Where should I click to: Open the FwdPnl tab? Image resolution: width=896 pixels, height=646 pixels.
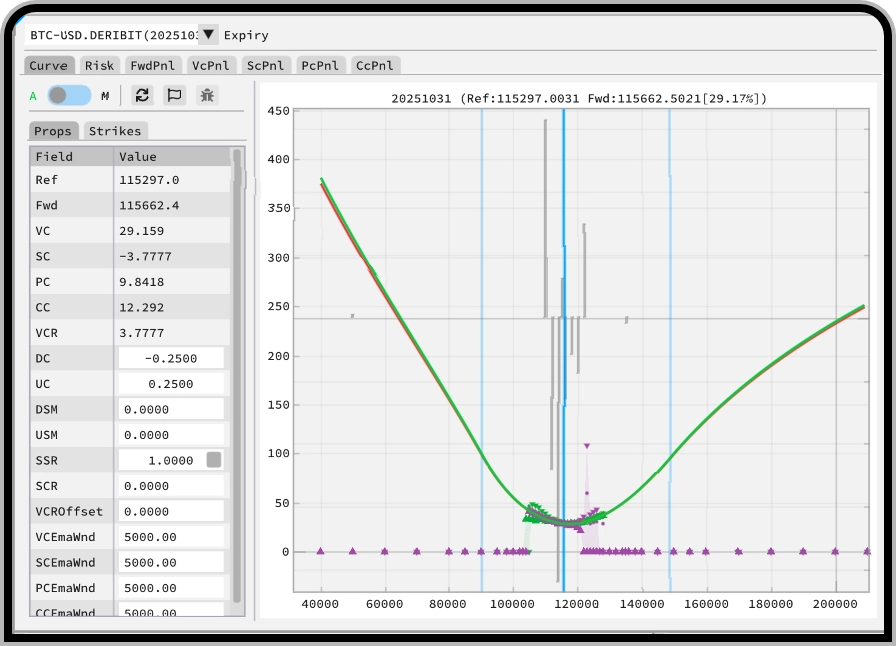tap(152, 65)
